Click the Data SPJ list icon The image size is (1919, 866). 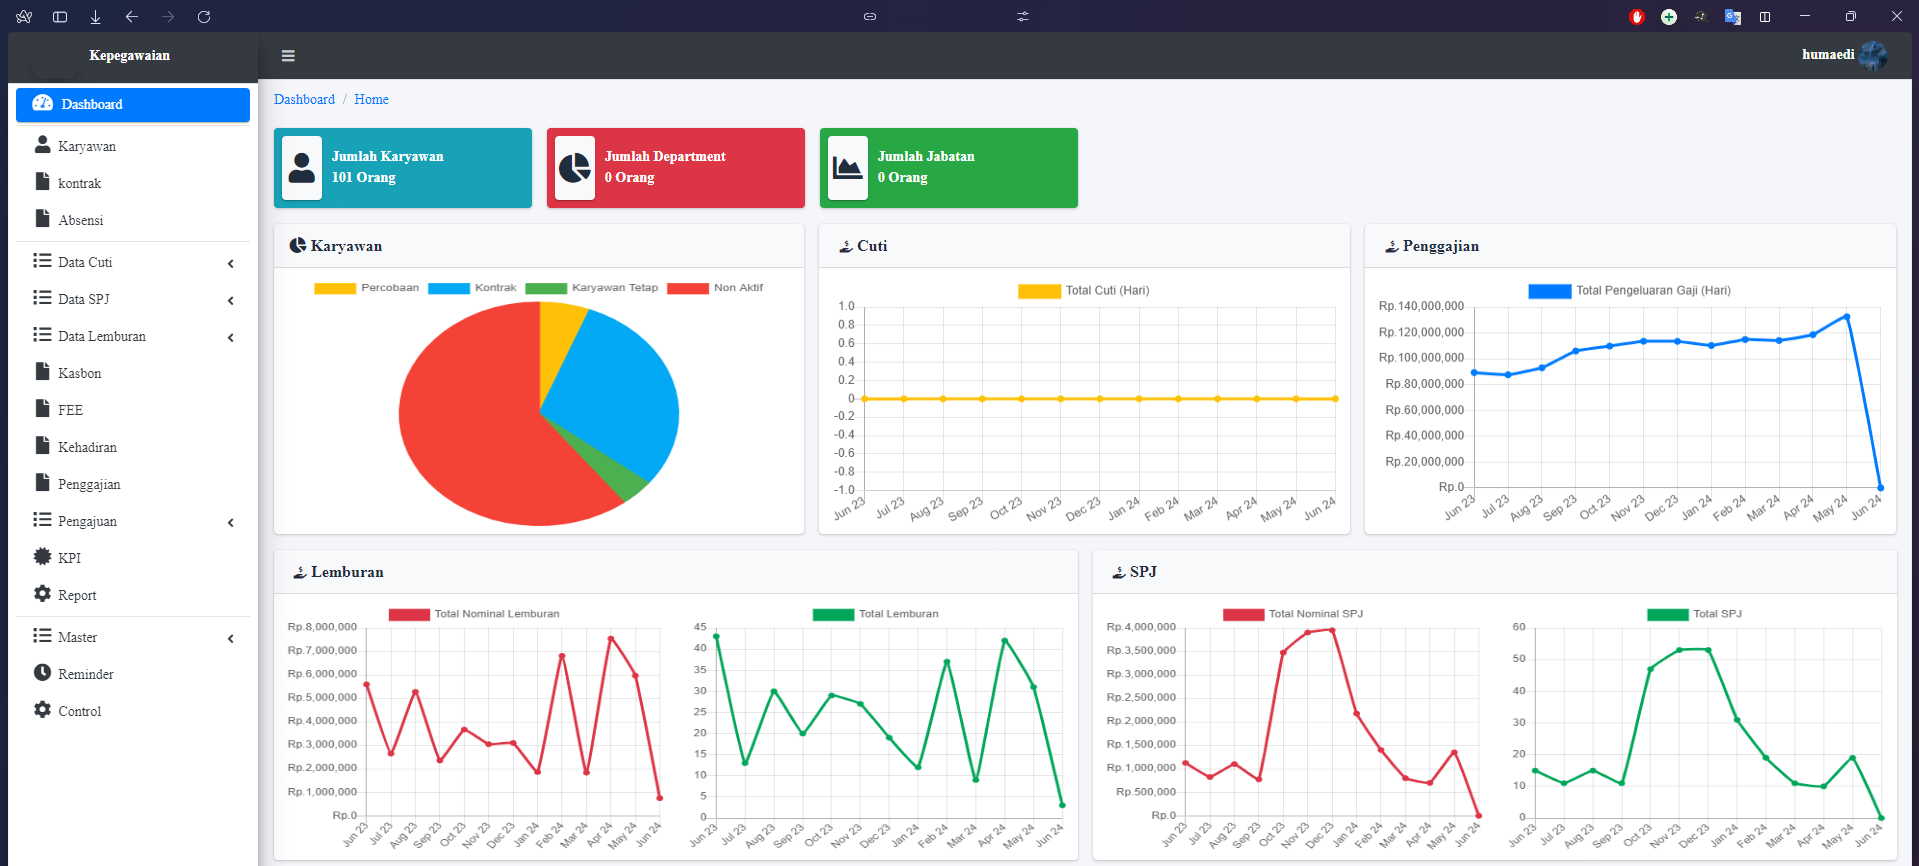coord(42,297)
